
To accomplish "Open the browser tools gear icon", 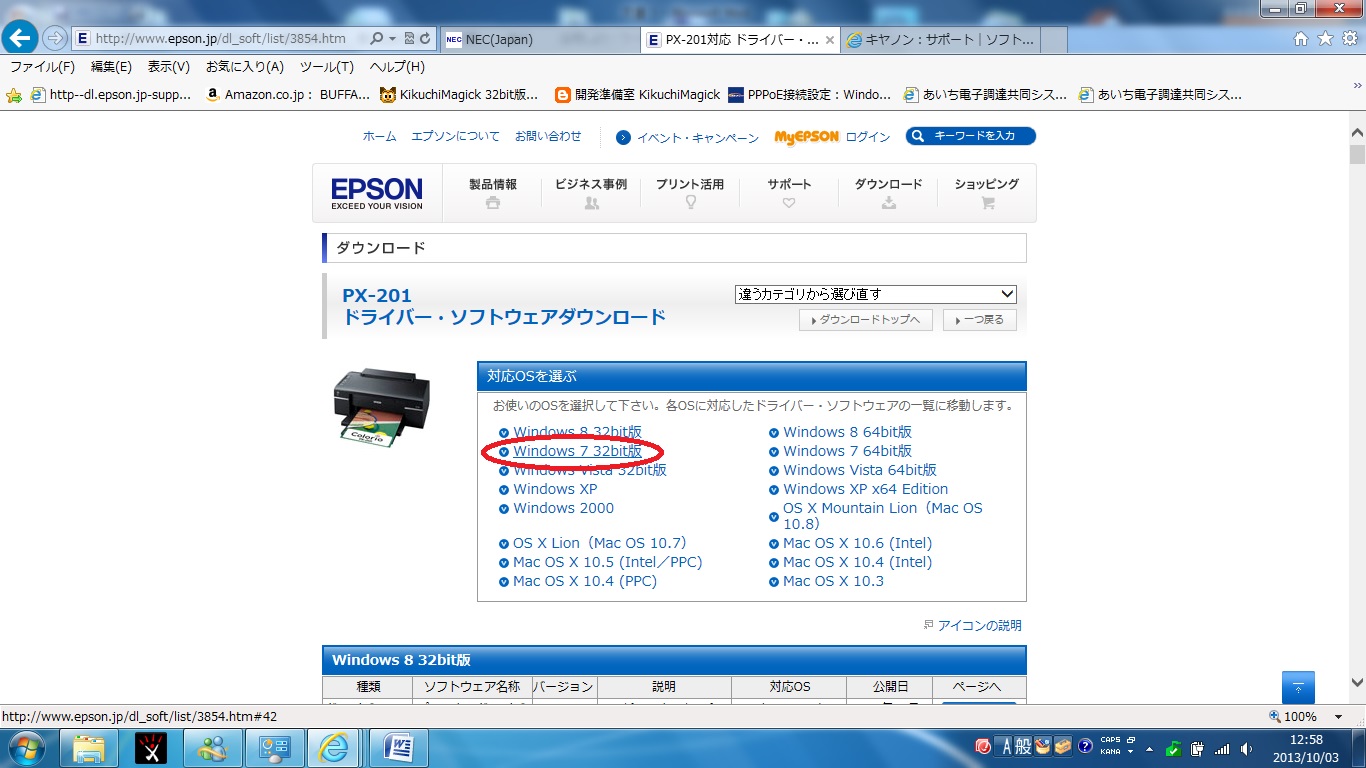I will click(1349, 39).
